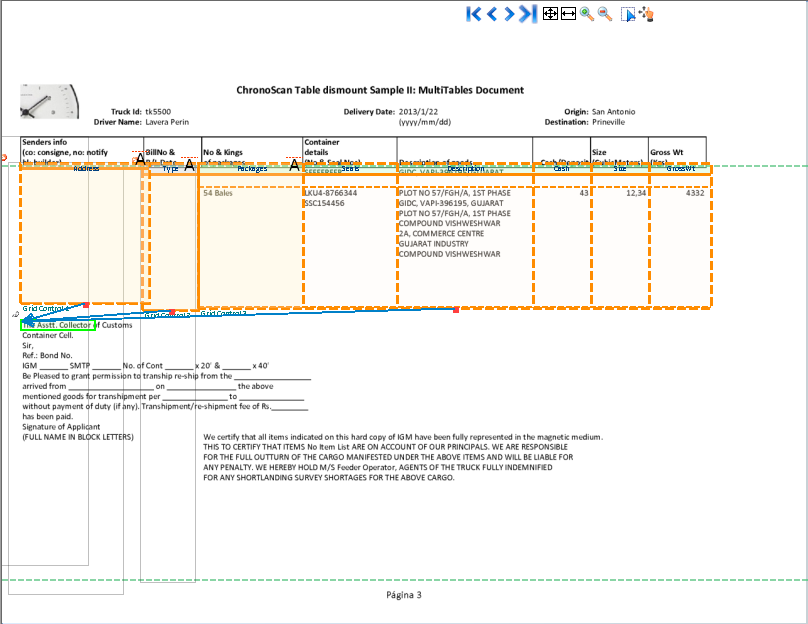Select the Packages column header

252,168
